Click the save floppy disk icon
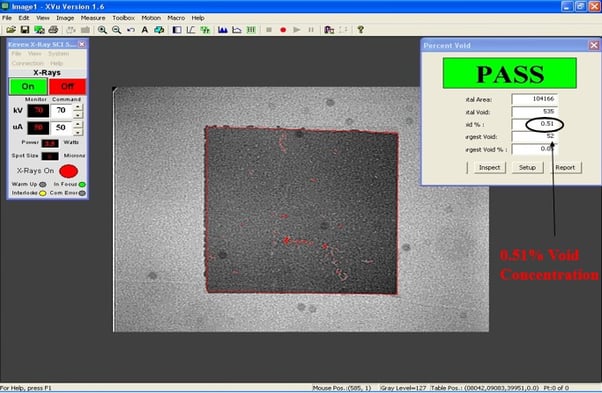Image resolution: width=602 pixels, height=393 pixels. tap(25, 30)
